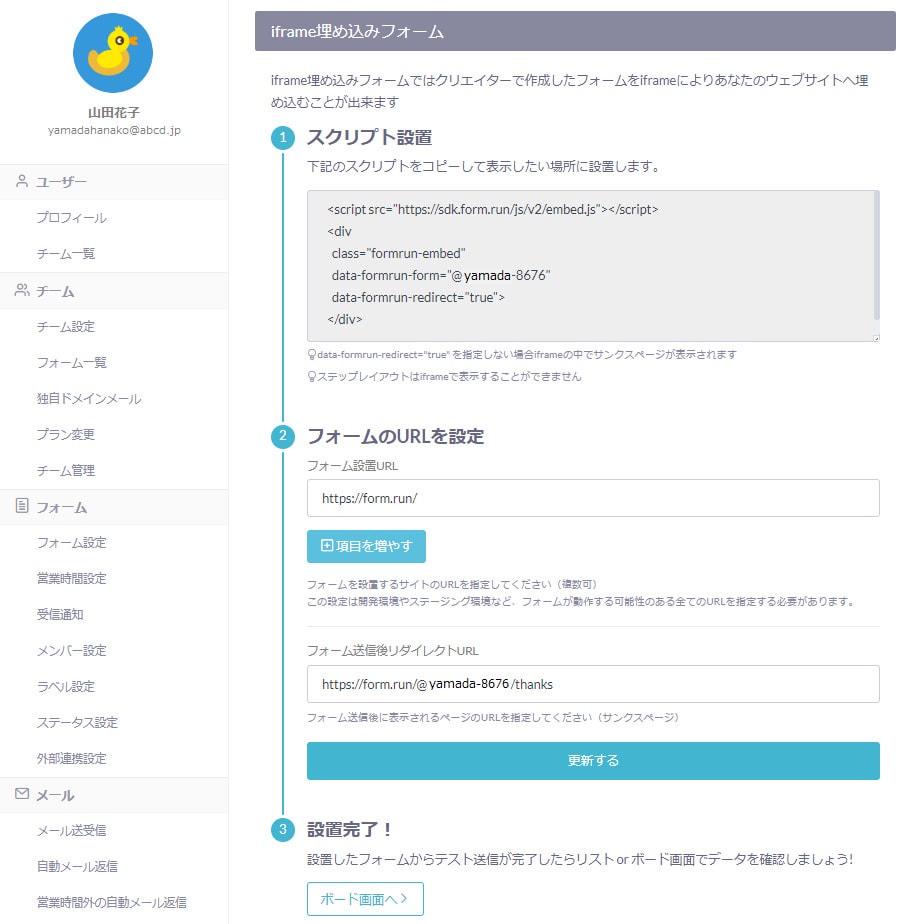Click the ステップレイアウト note text

[x=444, y=377]
